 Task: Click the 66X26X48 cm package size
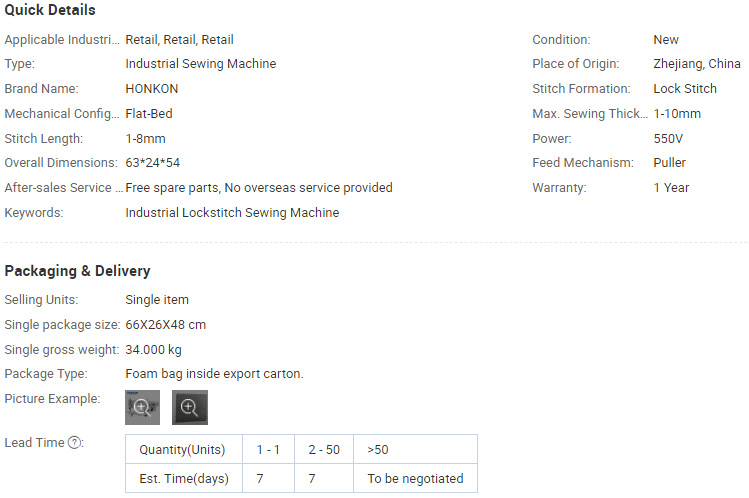pos(165,325)
